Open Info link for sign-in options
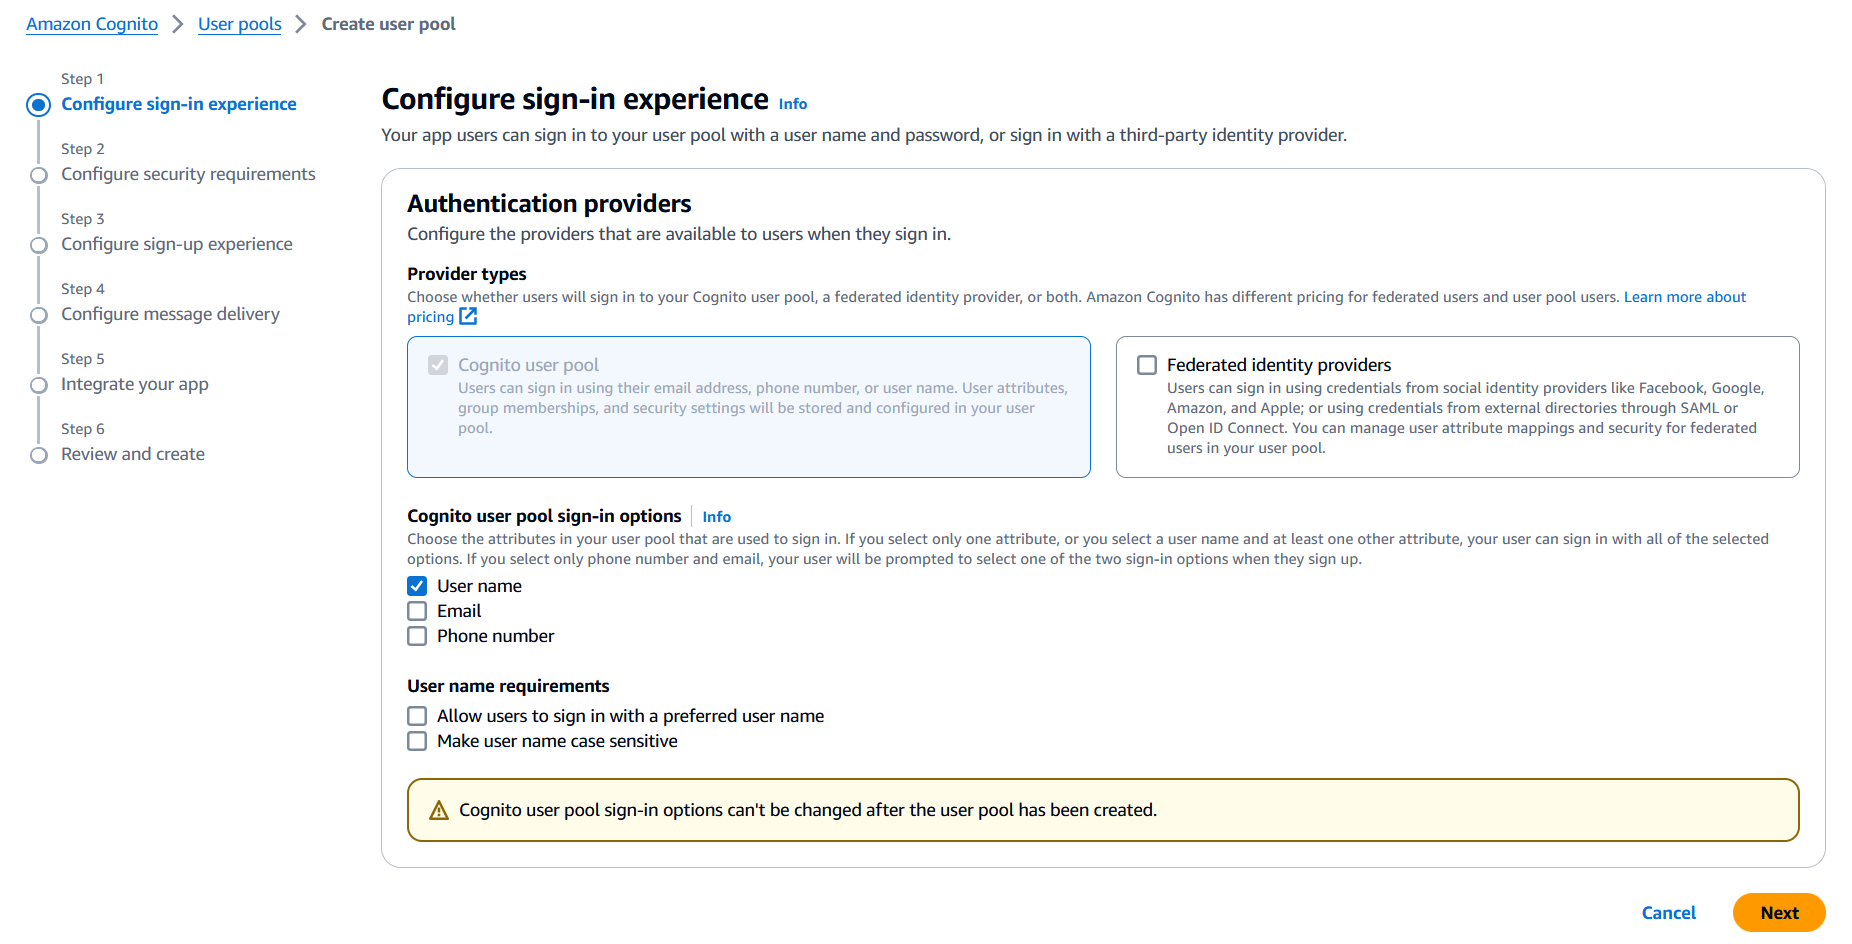This screenshot has height=944, width=1852. tap(716, 517)
